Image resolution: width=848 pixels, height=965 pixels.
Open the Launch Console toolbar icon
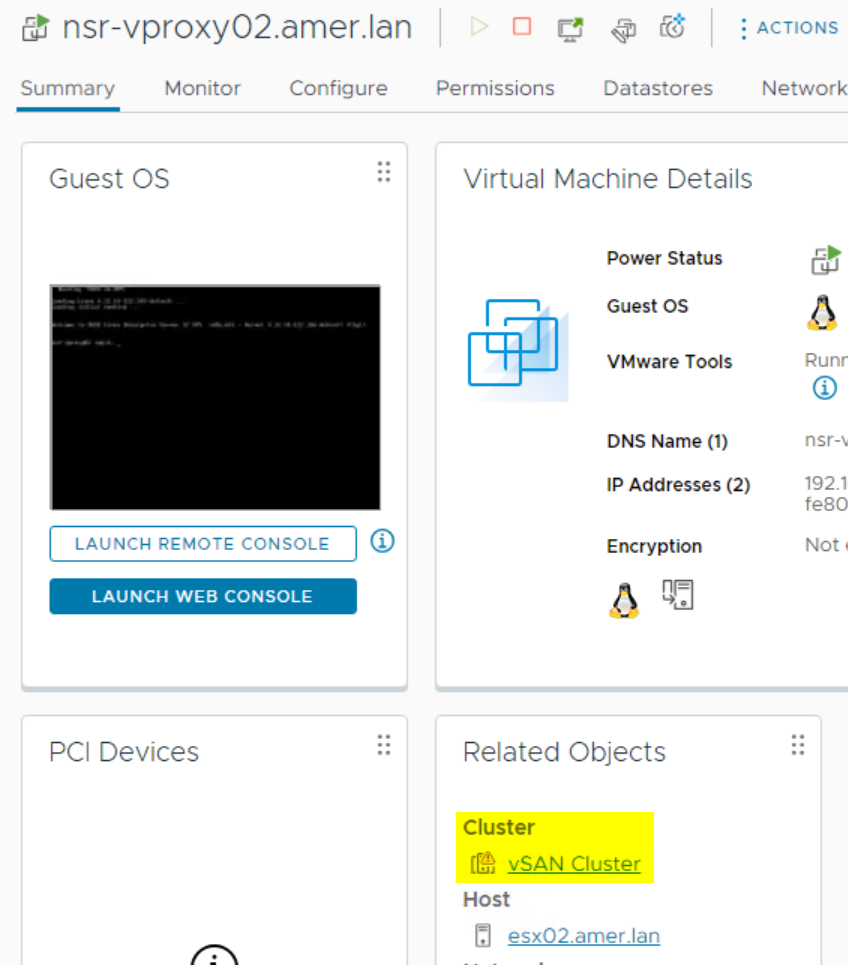point(570,28)
